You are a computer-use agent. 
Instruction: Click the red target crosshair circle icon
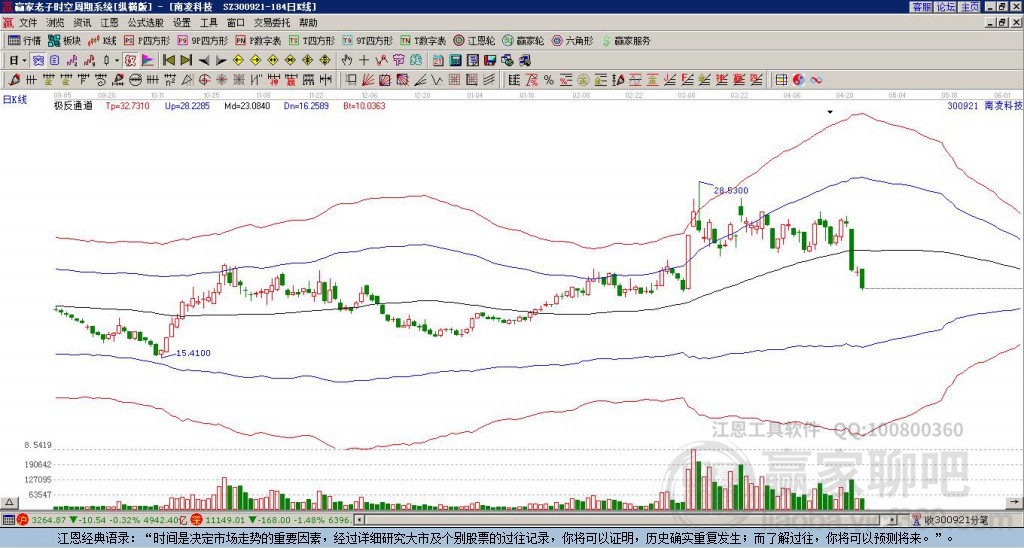pos(204,80)
